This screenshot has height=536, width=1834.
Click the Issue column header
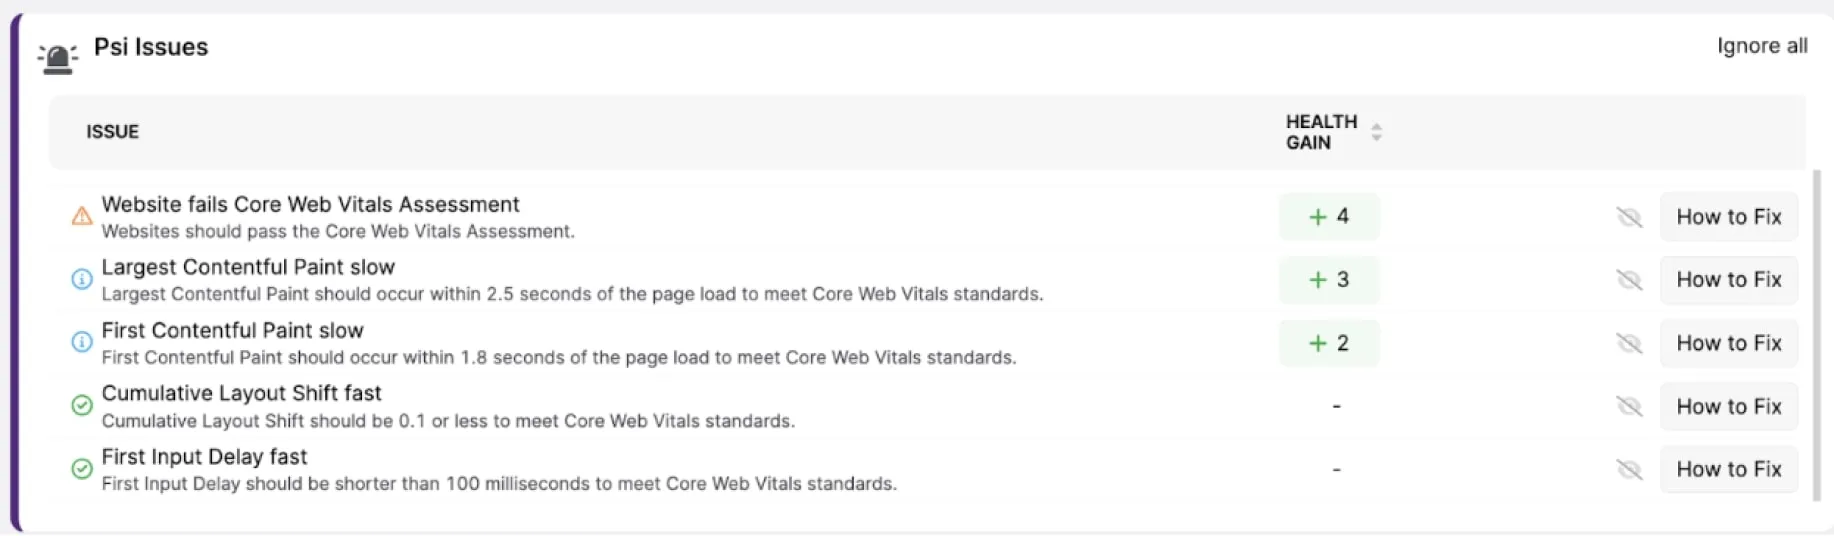pos(113,132)
